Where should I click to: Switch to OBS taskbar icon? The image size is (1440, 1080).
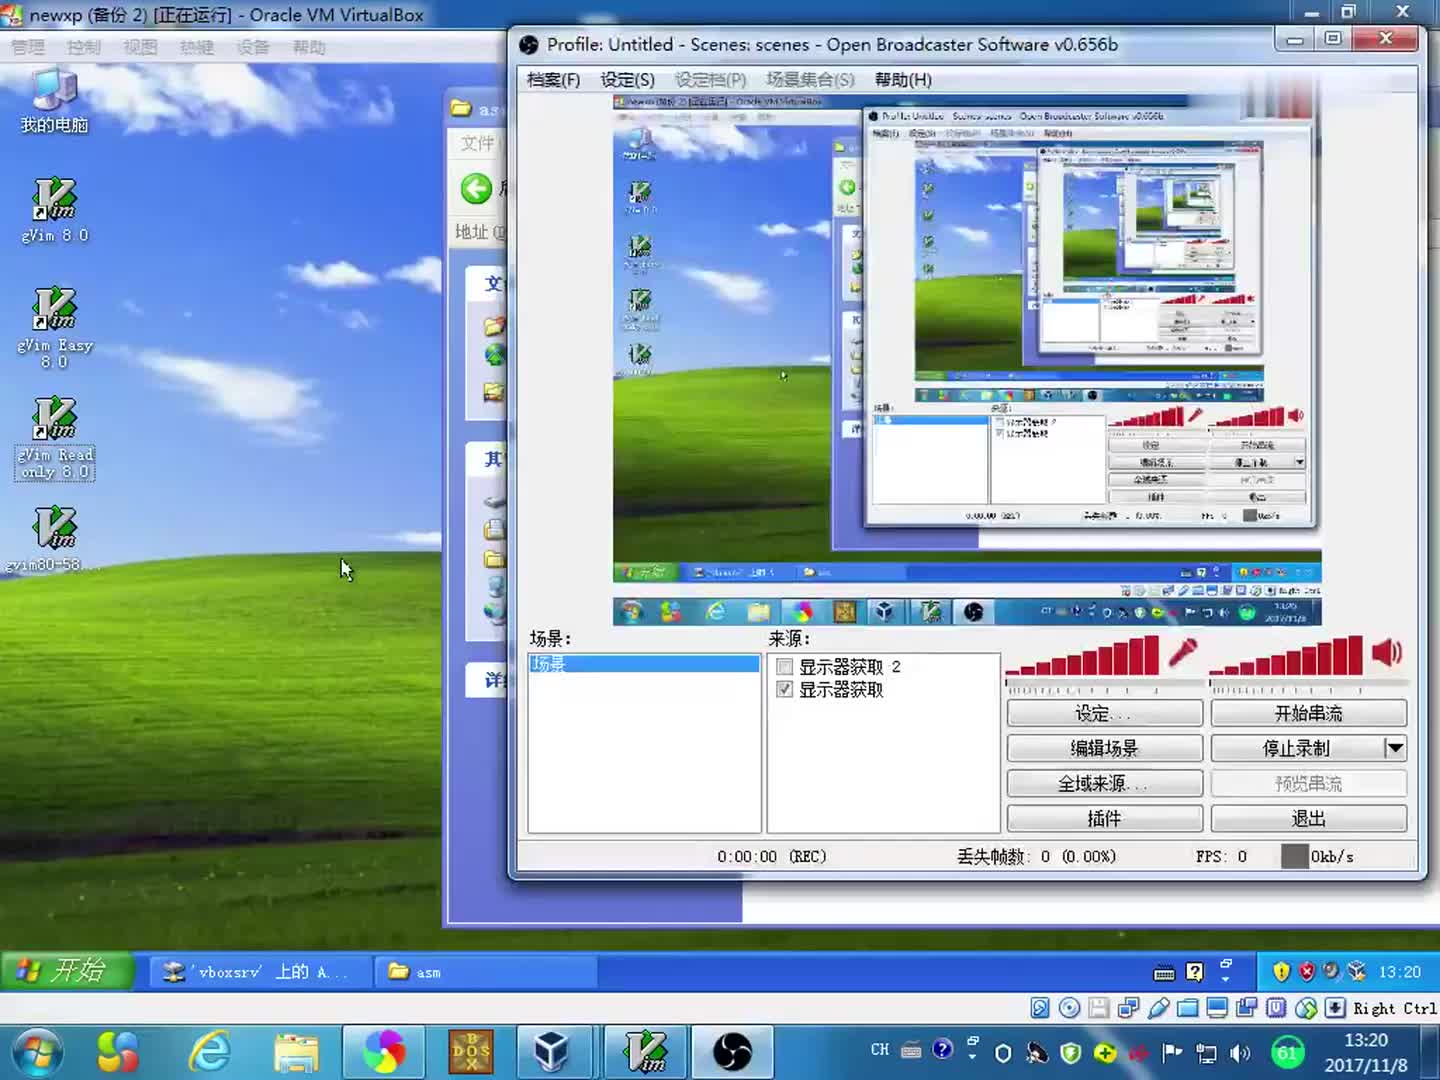coord(732,1052)
